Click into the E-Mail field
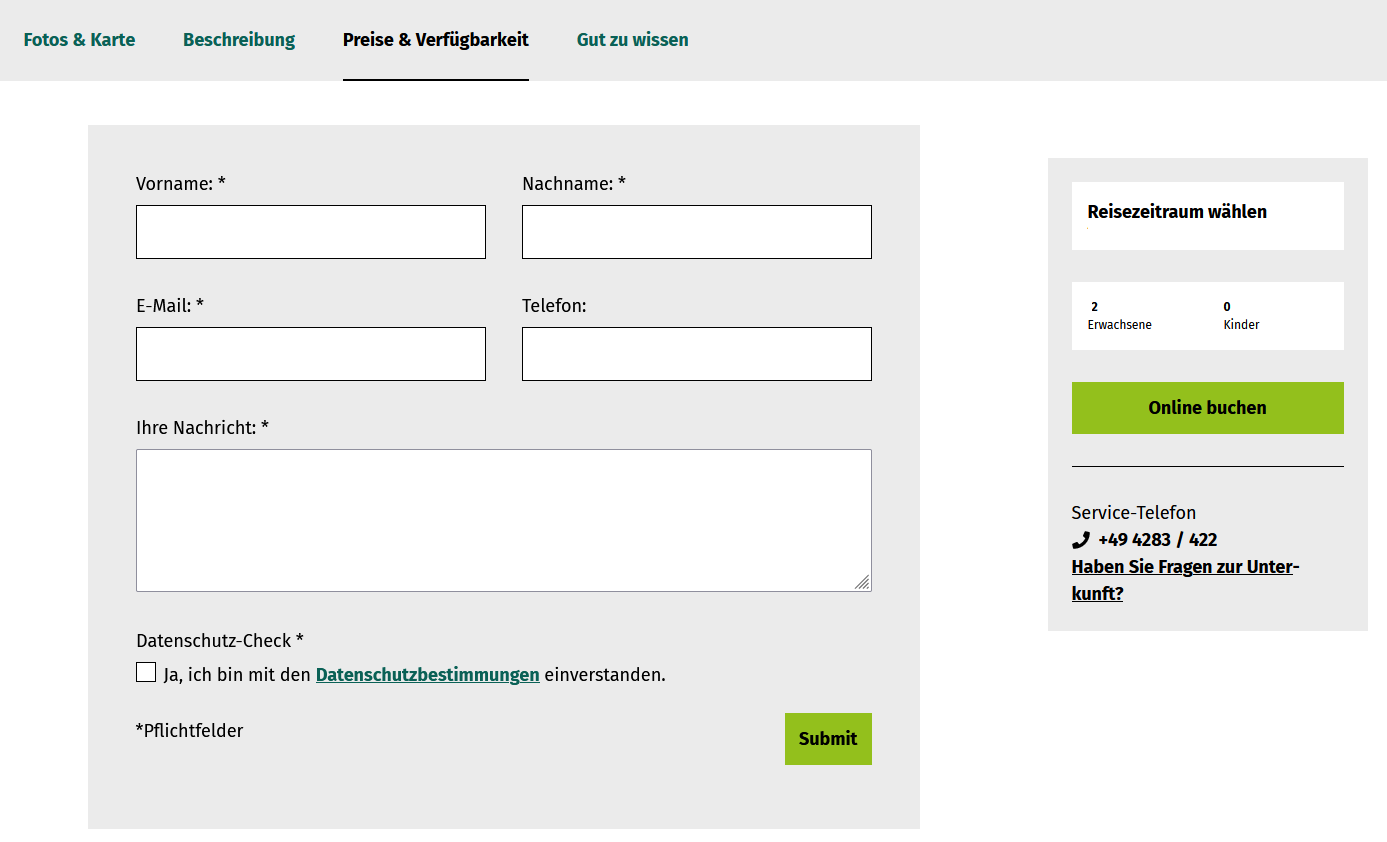Viewport: 1387px width, 842px height. [311, 354]
